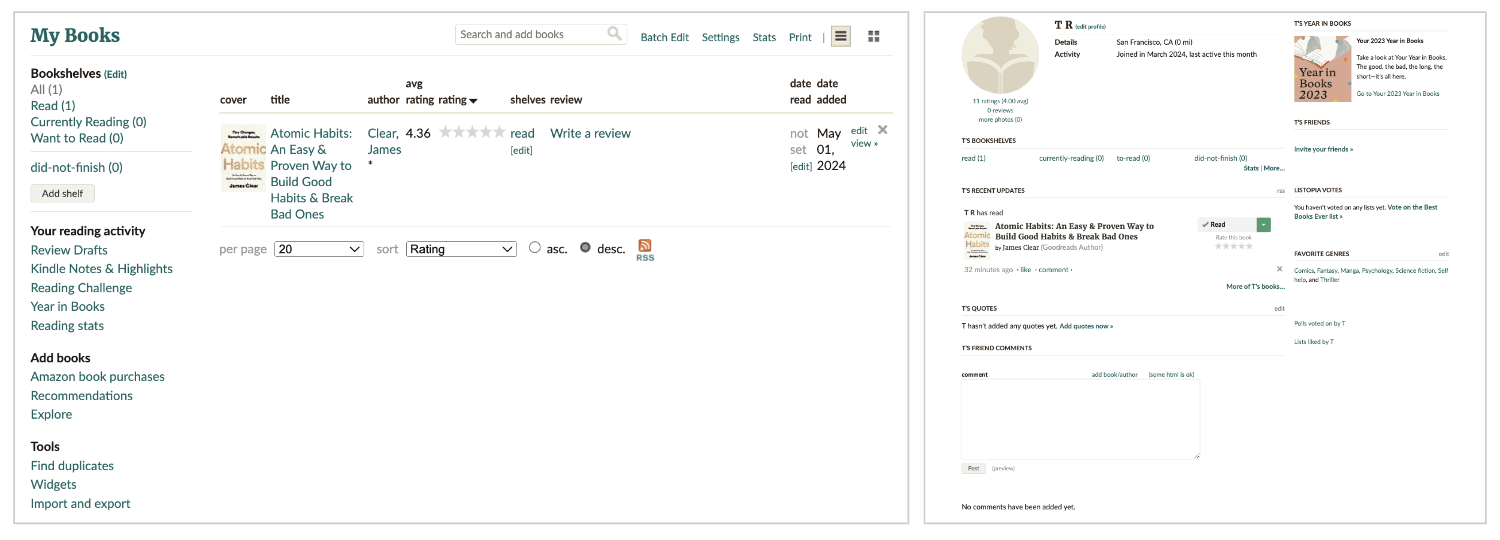Open Year in Books sidebar link
1500x540 pixels.
coord(68,307)
